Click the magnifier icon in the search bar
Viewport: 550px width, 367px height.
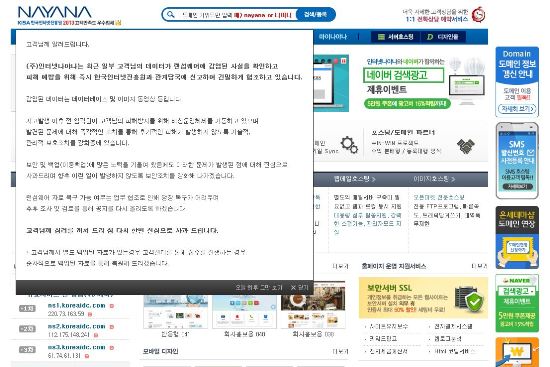coord(170,14)
